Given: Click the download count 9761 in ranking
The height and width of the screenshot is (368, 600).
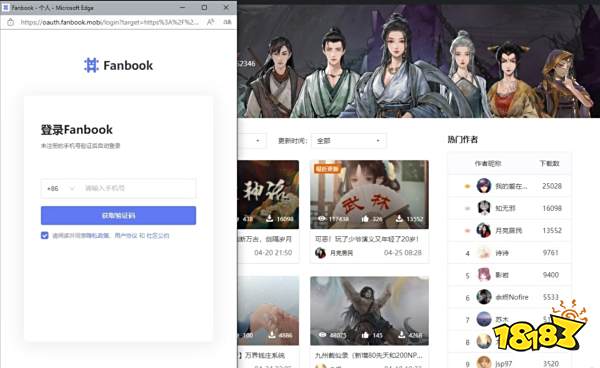Looking at the screenshot, I should pyautogui.click(x=551, y=252).
